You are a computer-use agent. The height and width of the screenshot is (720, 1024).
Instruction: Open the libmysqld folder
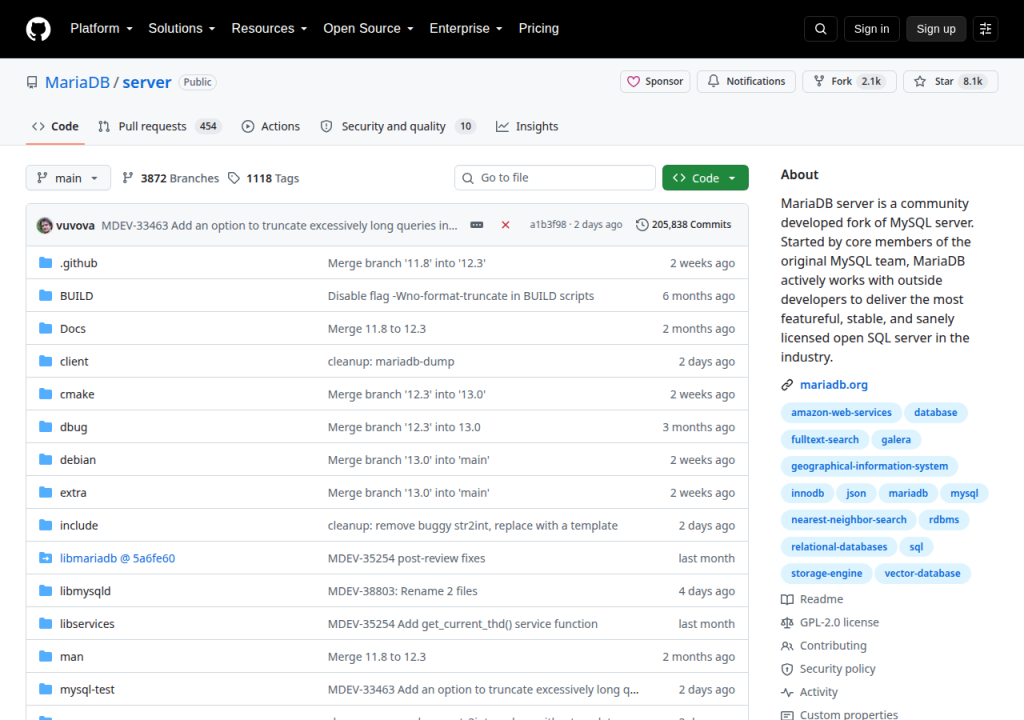point(85,591)
